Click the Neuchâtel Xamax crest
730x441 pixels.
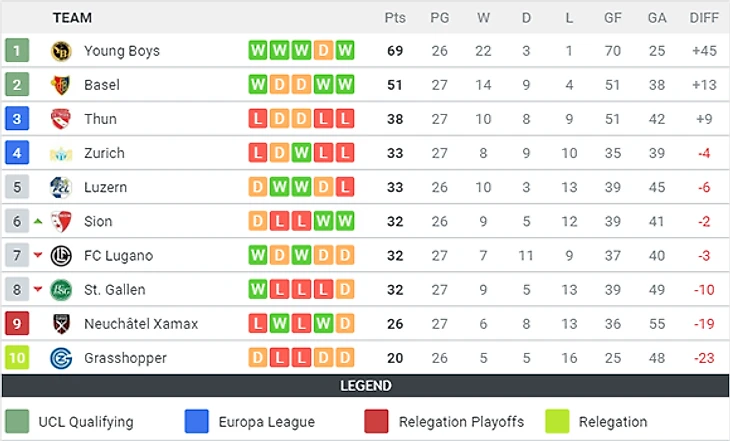tap(61, 324)
